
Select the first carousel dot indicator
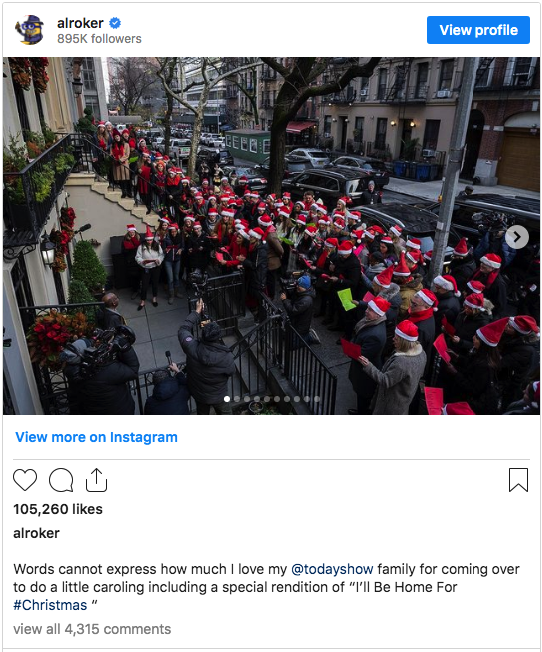227,399
